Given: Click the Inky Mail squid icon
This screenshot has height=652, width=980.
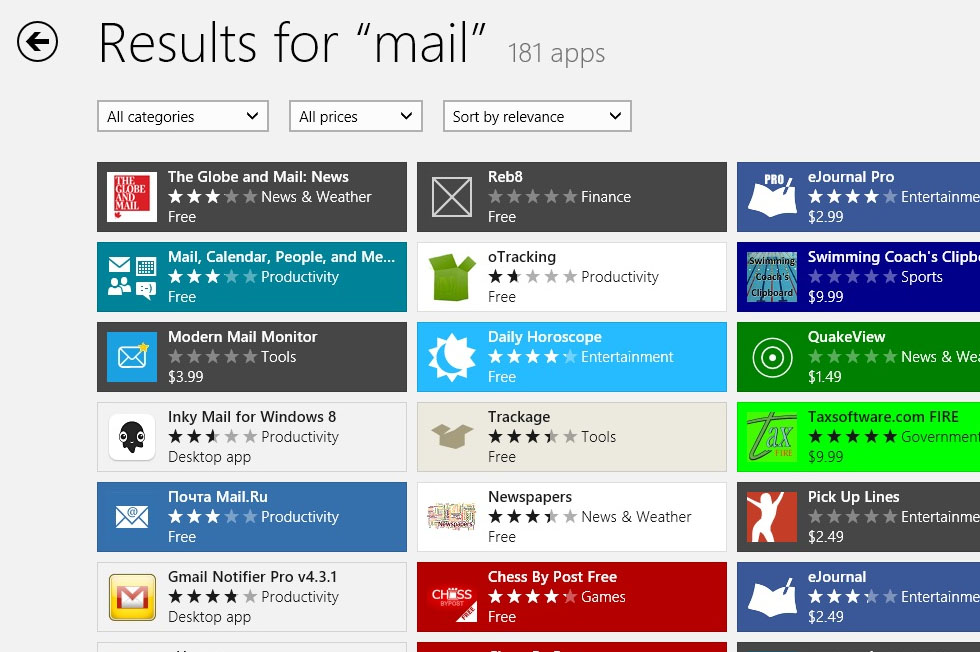Looking at the screenshot, I should click(132, 437).
